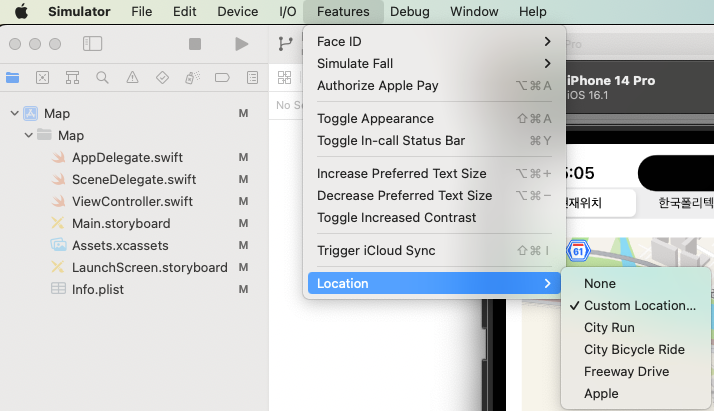This screenshot has height=411, width=714.
Task: Open the Source Control navigator icon
Action: coord(42,77)
